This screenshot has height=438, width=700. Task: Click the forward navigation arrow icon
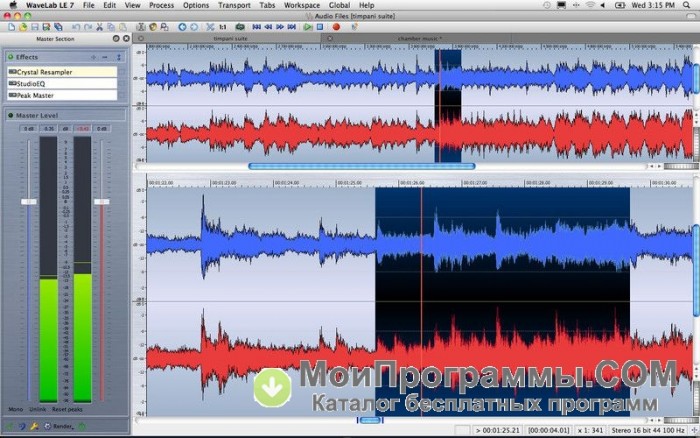pyautogui.click(x=194, y=27)
